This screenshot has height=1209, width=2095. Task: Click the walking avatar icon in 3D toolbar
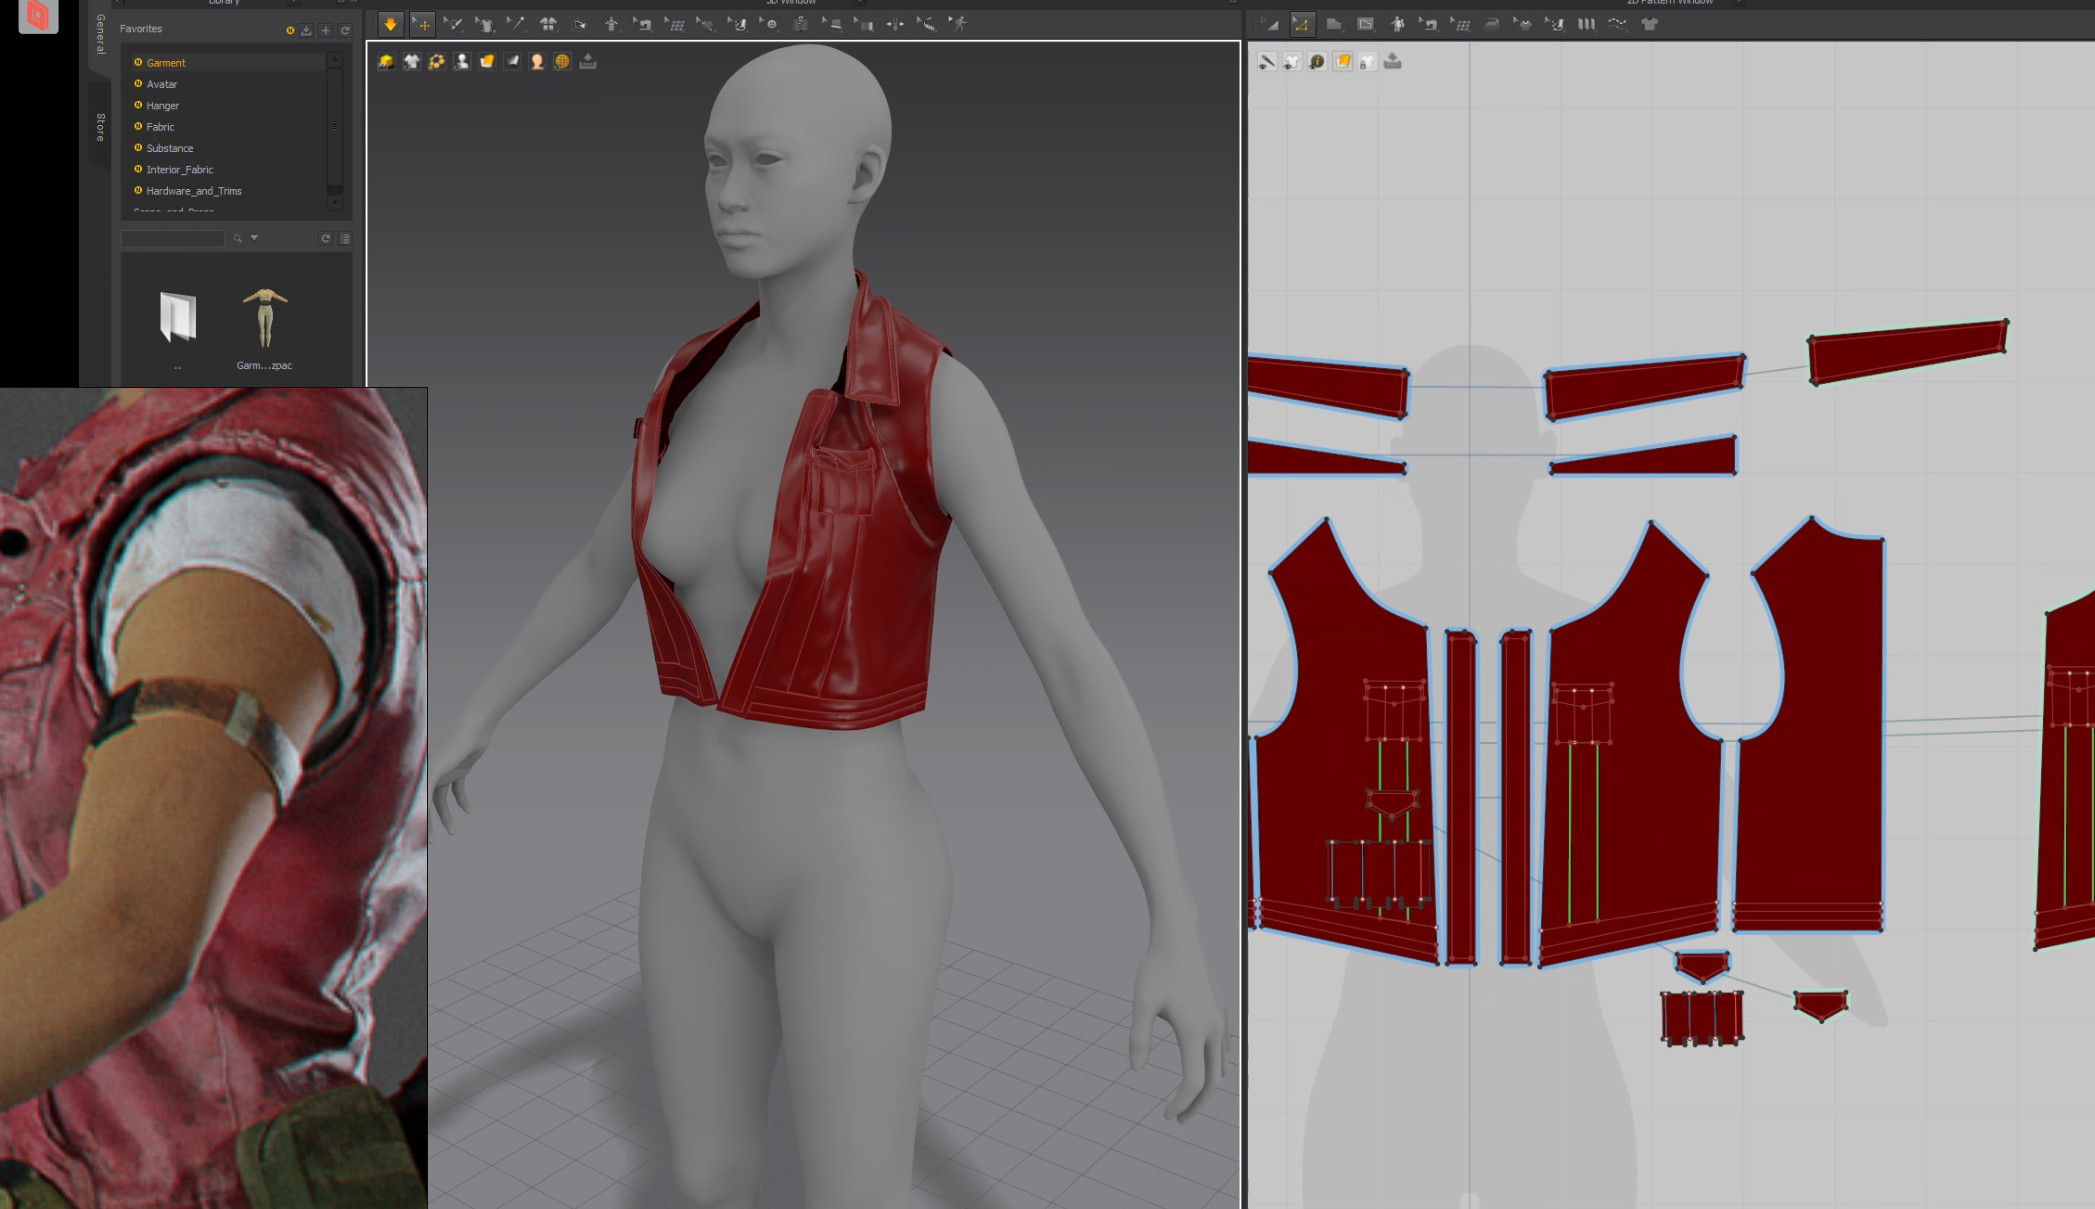tap(959, 24)
